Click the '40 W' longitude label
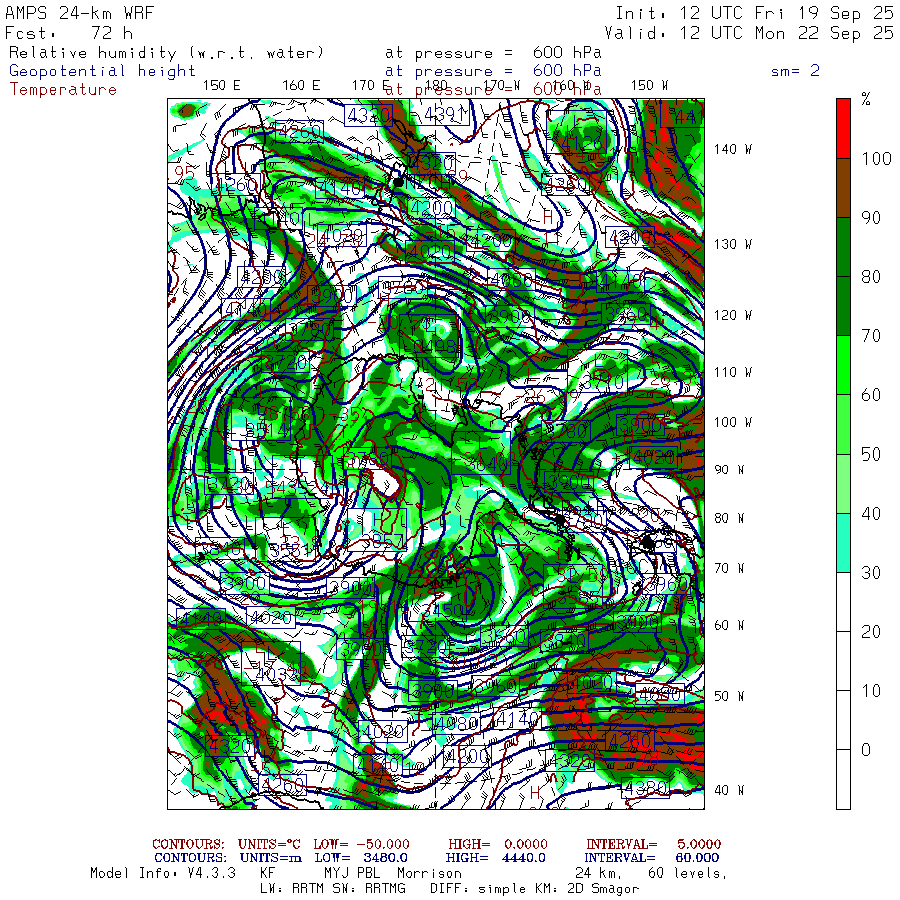The image size is (900, 900). coord(729,790)
